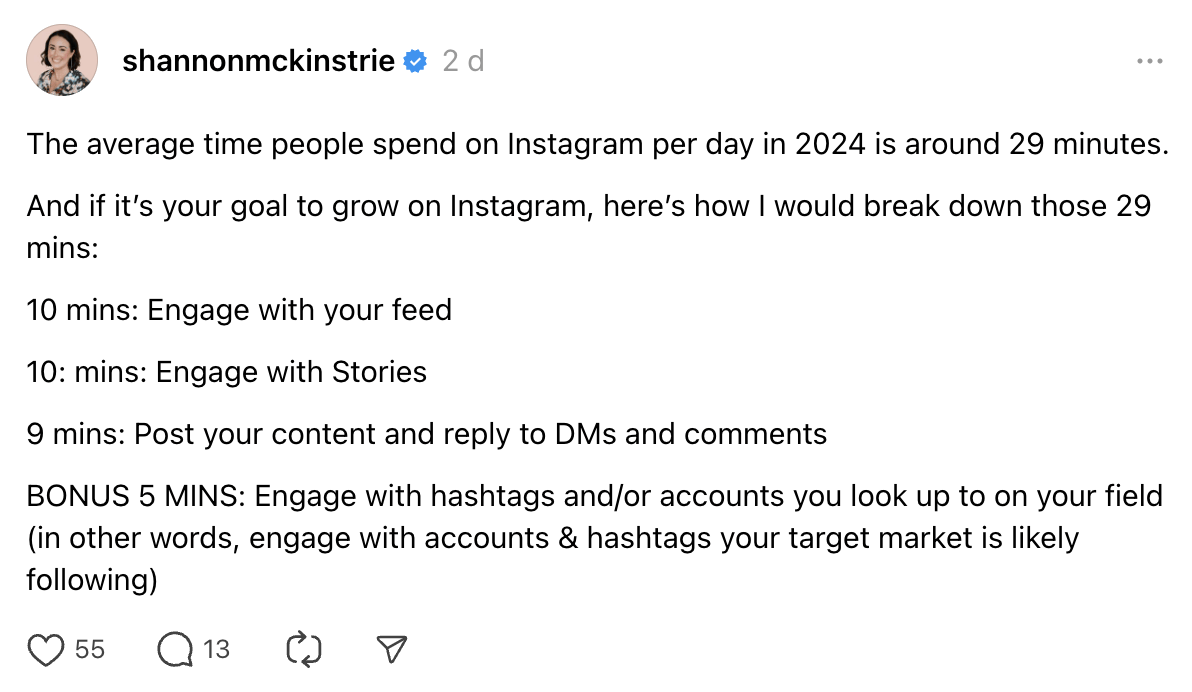Screen dimensions: 1192x692
Task: Toggle like on shannonmckinstrie's post
Action: pos(47,648)
